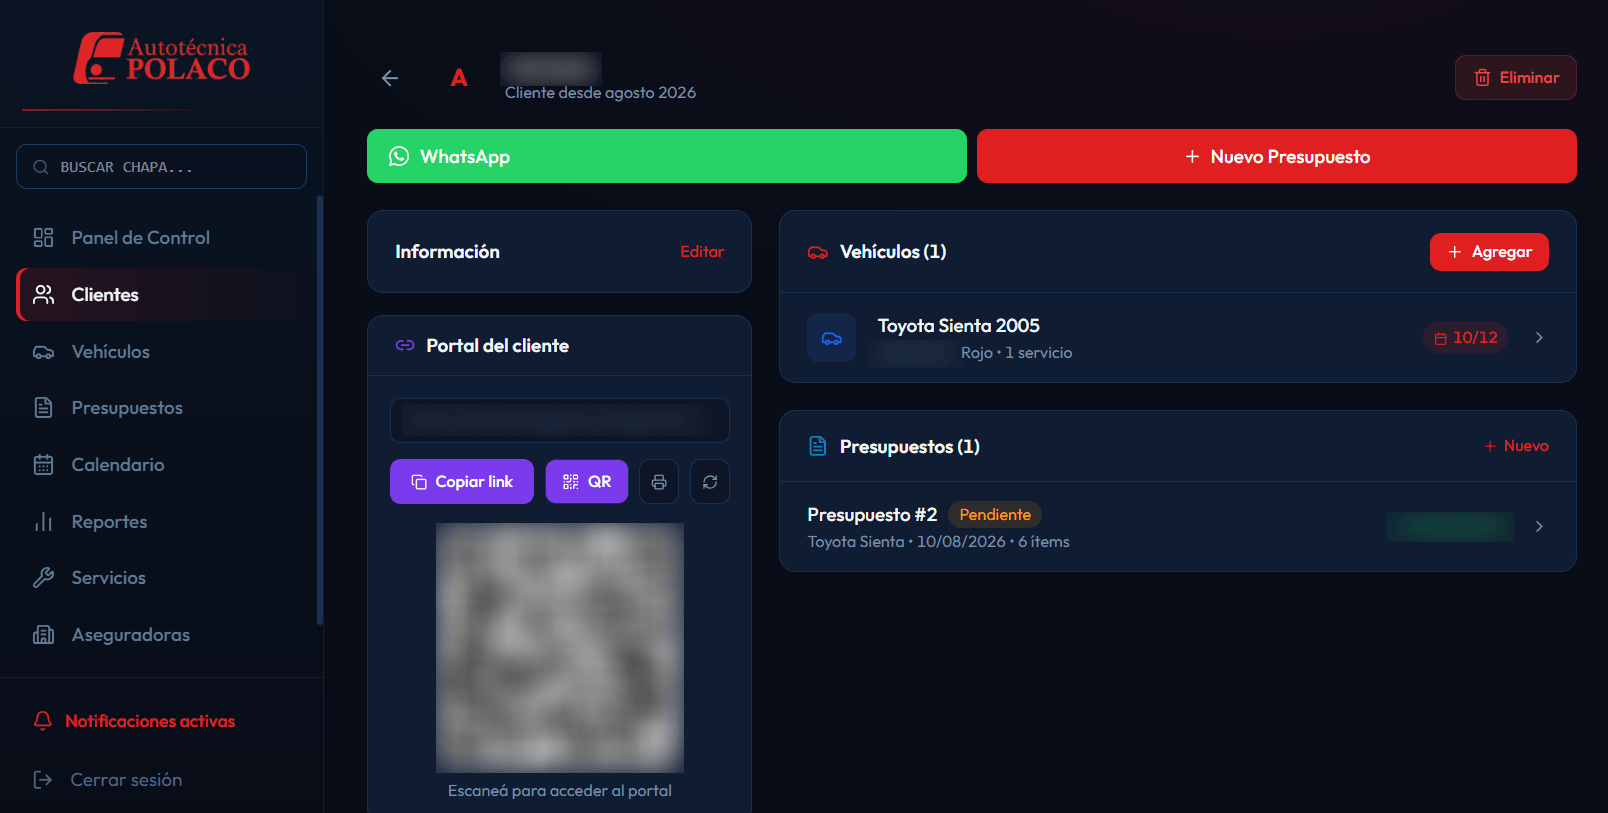Click the Editar link in Información
Viewport: 1608px width, 813px height.
(702, 252)
